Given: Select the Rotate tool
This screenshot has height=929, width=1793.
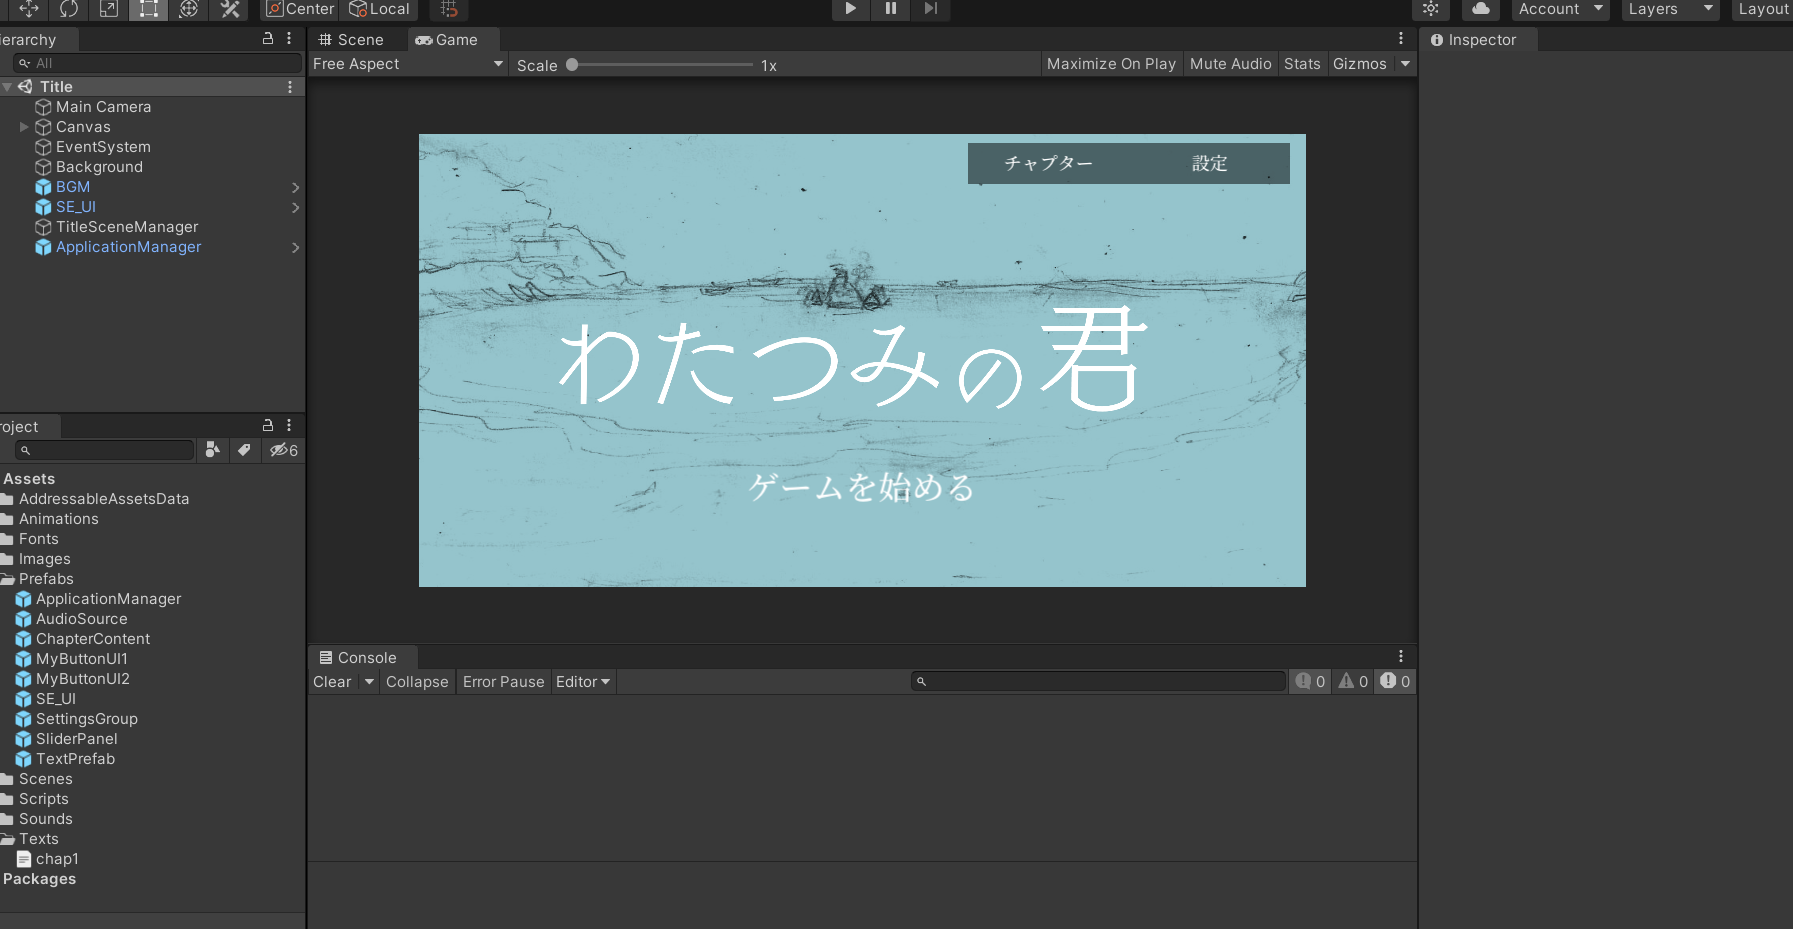Looking at the screenshot, I should click(x=68, y=9).
